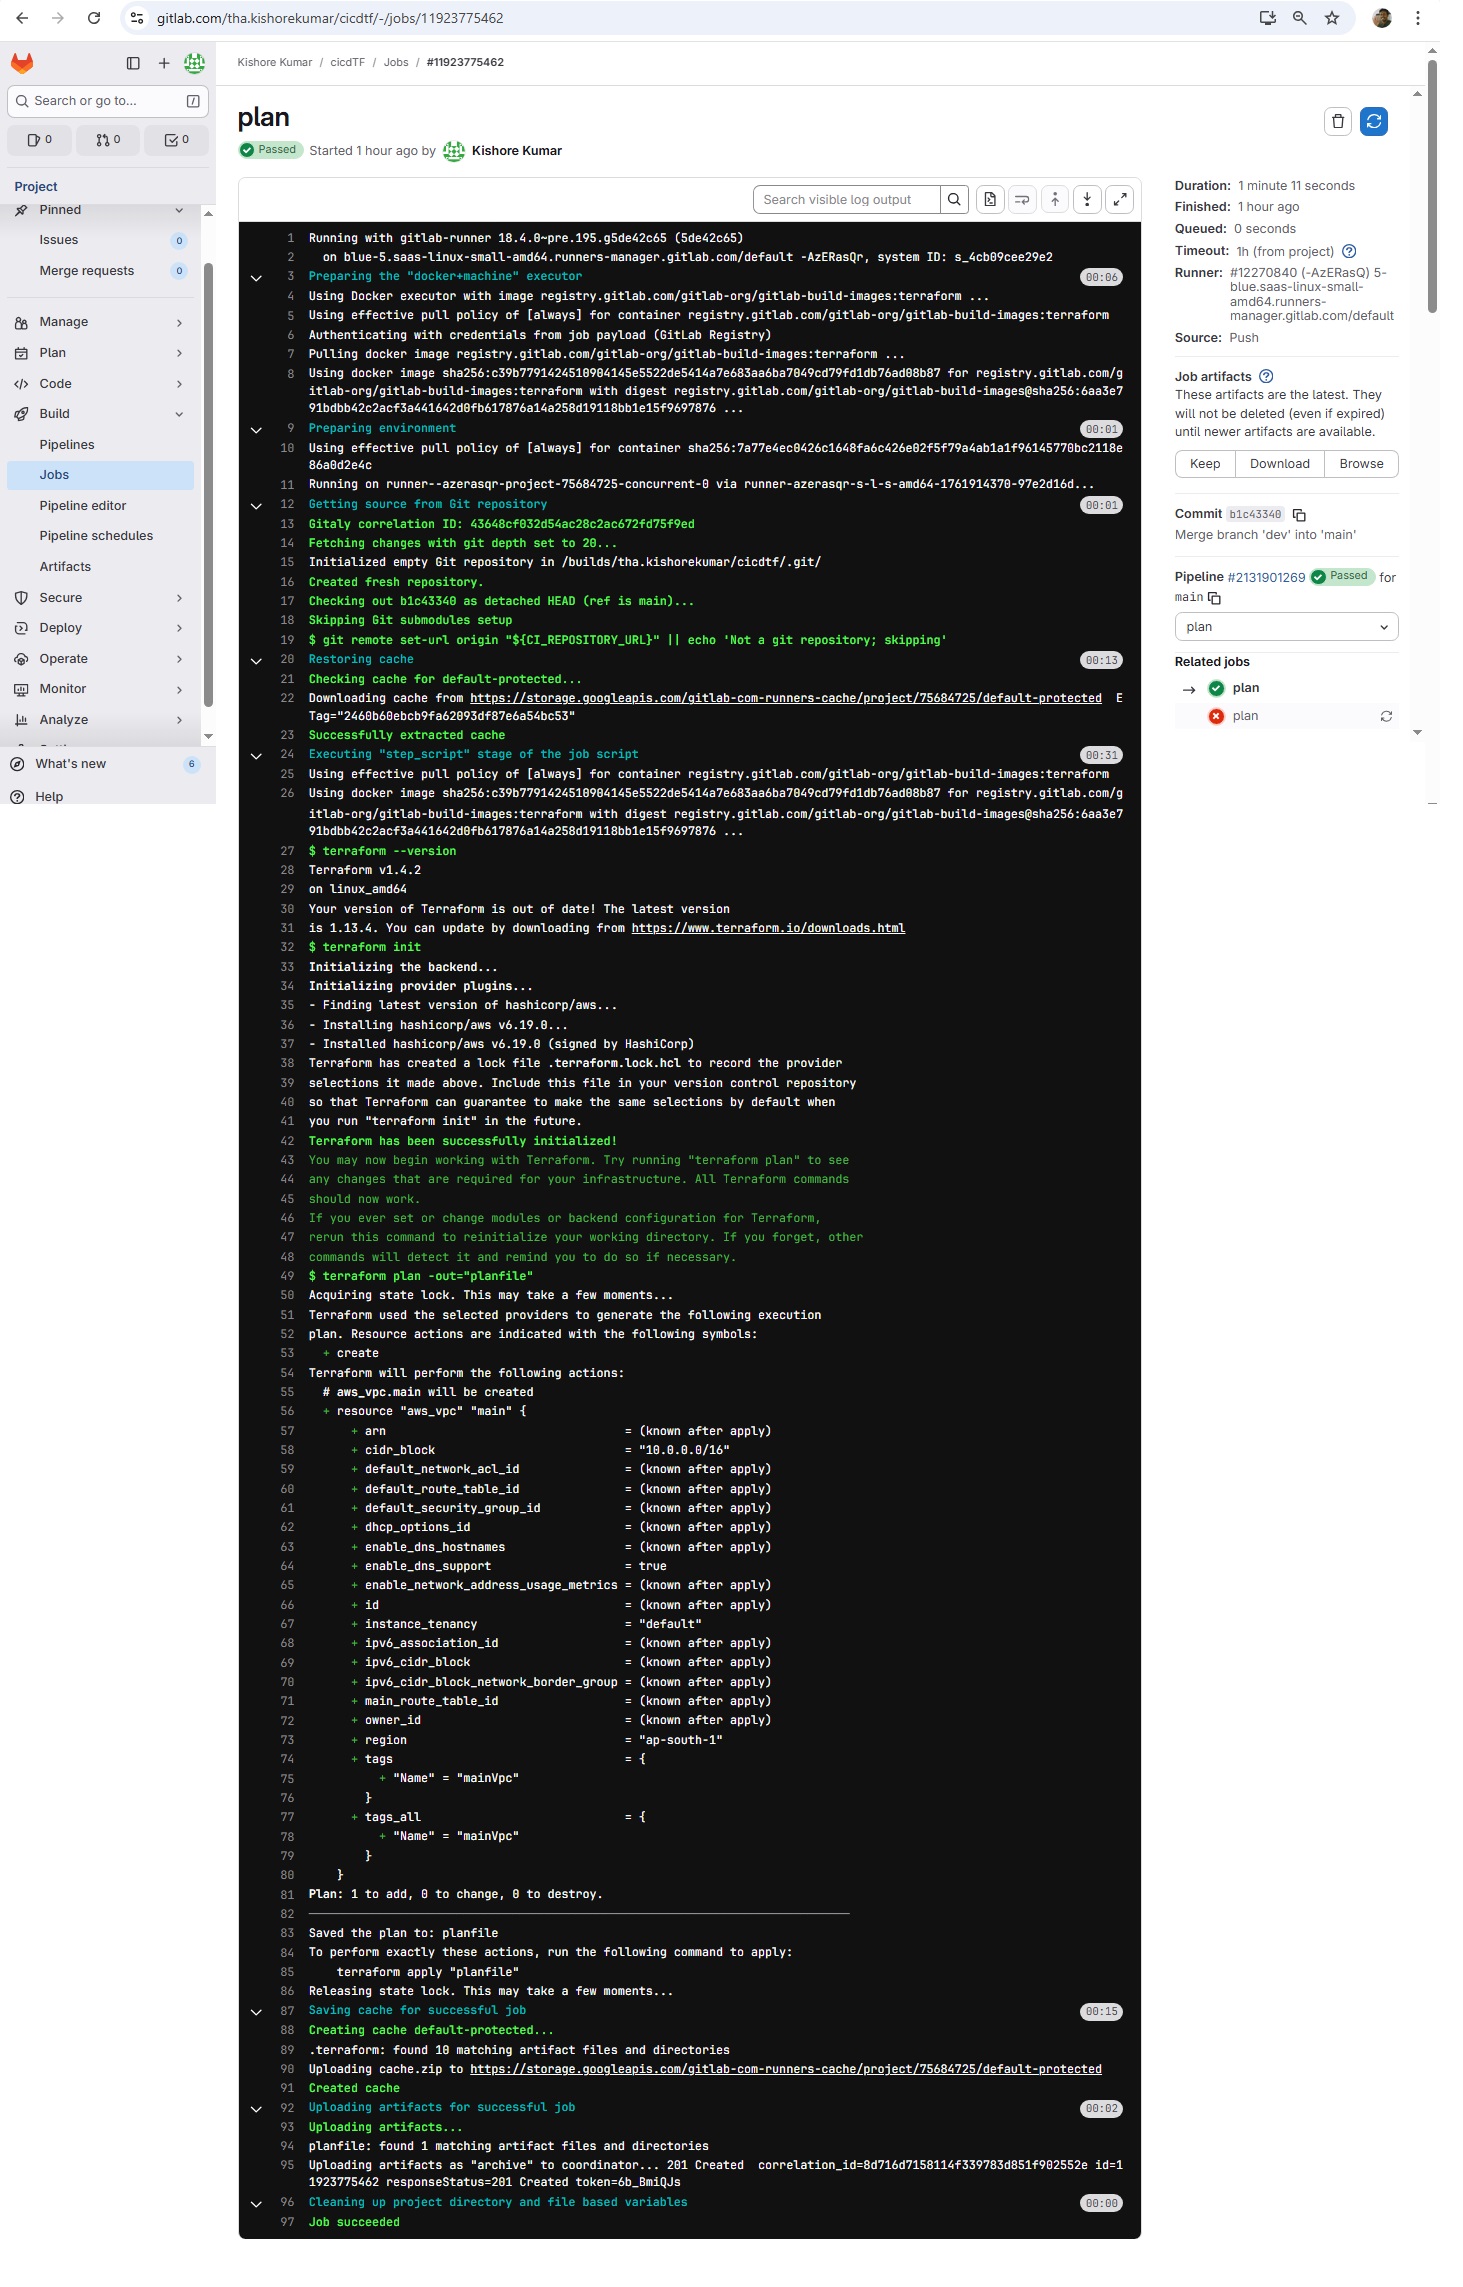The height and width of the screenshot is (2287, 1463).
Task: Toggle the sidebar collapse button
Action: 133,63
